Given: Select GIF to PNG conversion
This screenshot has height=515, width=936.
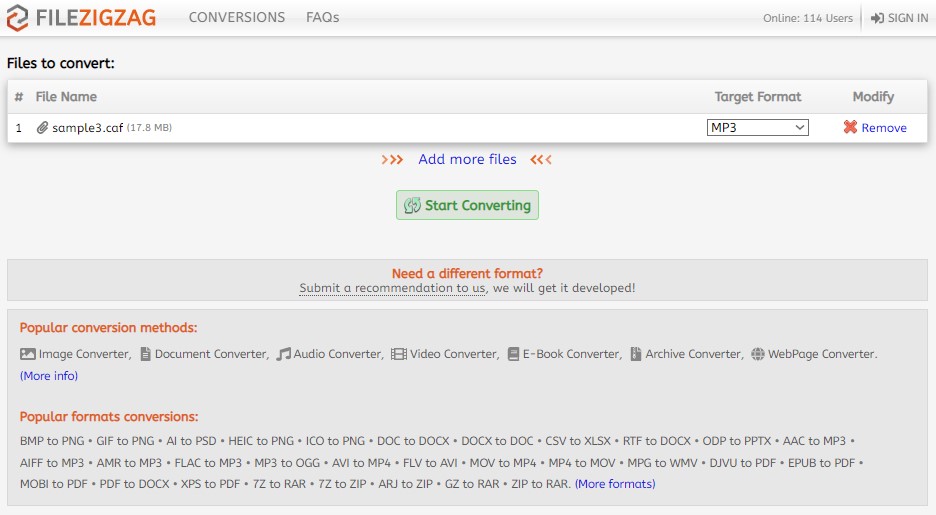Looking at the screenshot, I should [x=125, y=441].
